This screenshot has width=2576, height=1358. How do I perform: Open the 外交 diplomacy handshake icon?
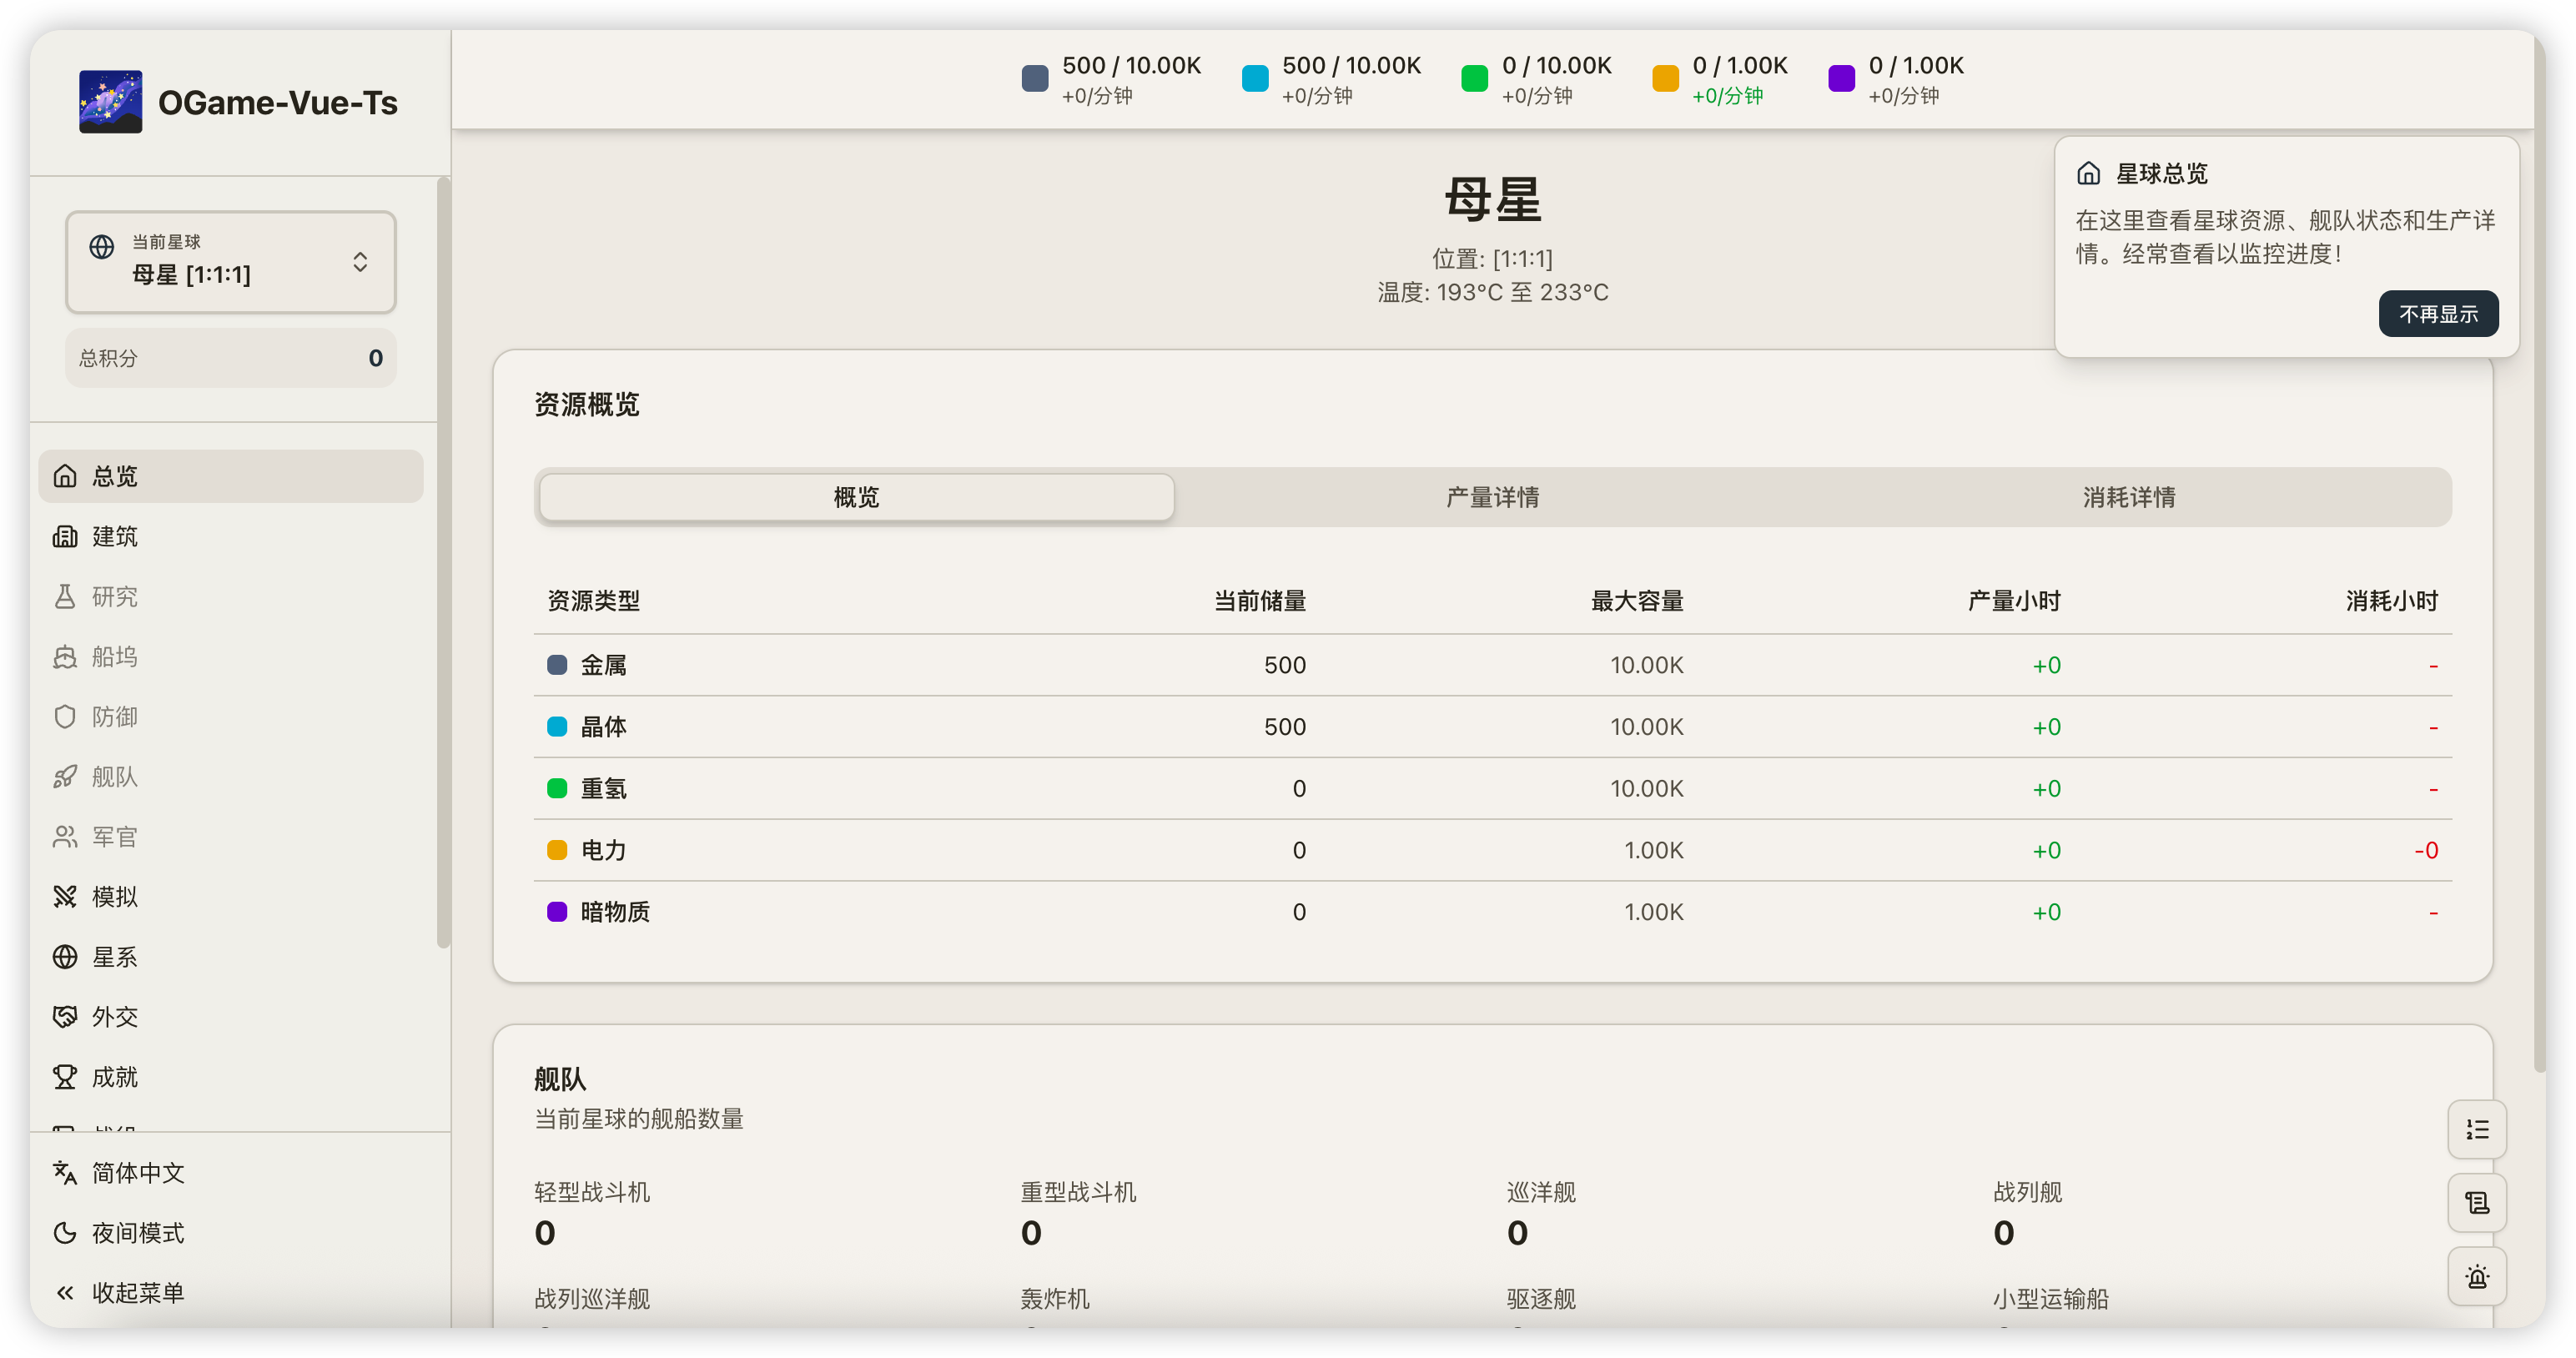point(65,1017)
